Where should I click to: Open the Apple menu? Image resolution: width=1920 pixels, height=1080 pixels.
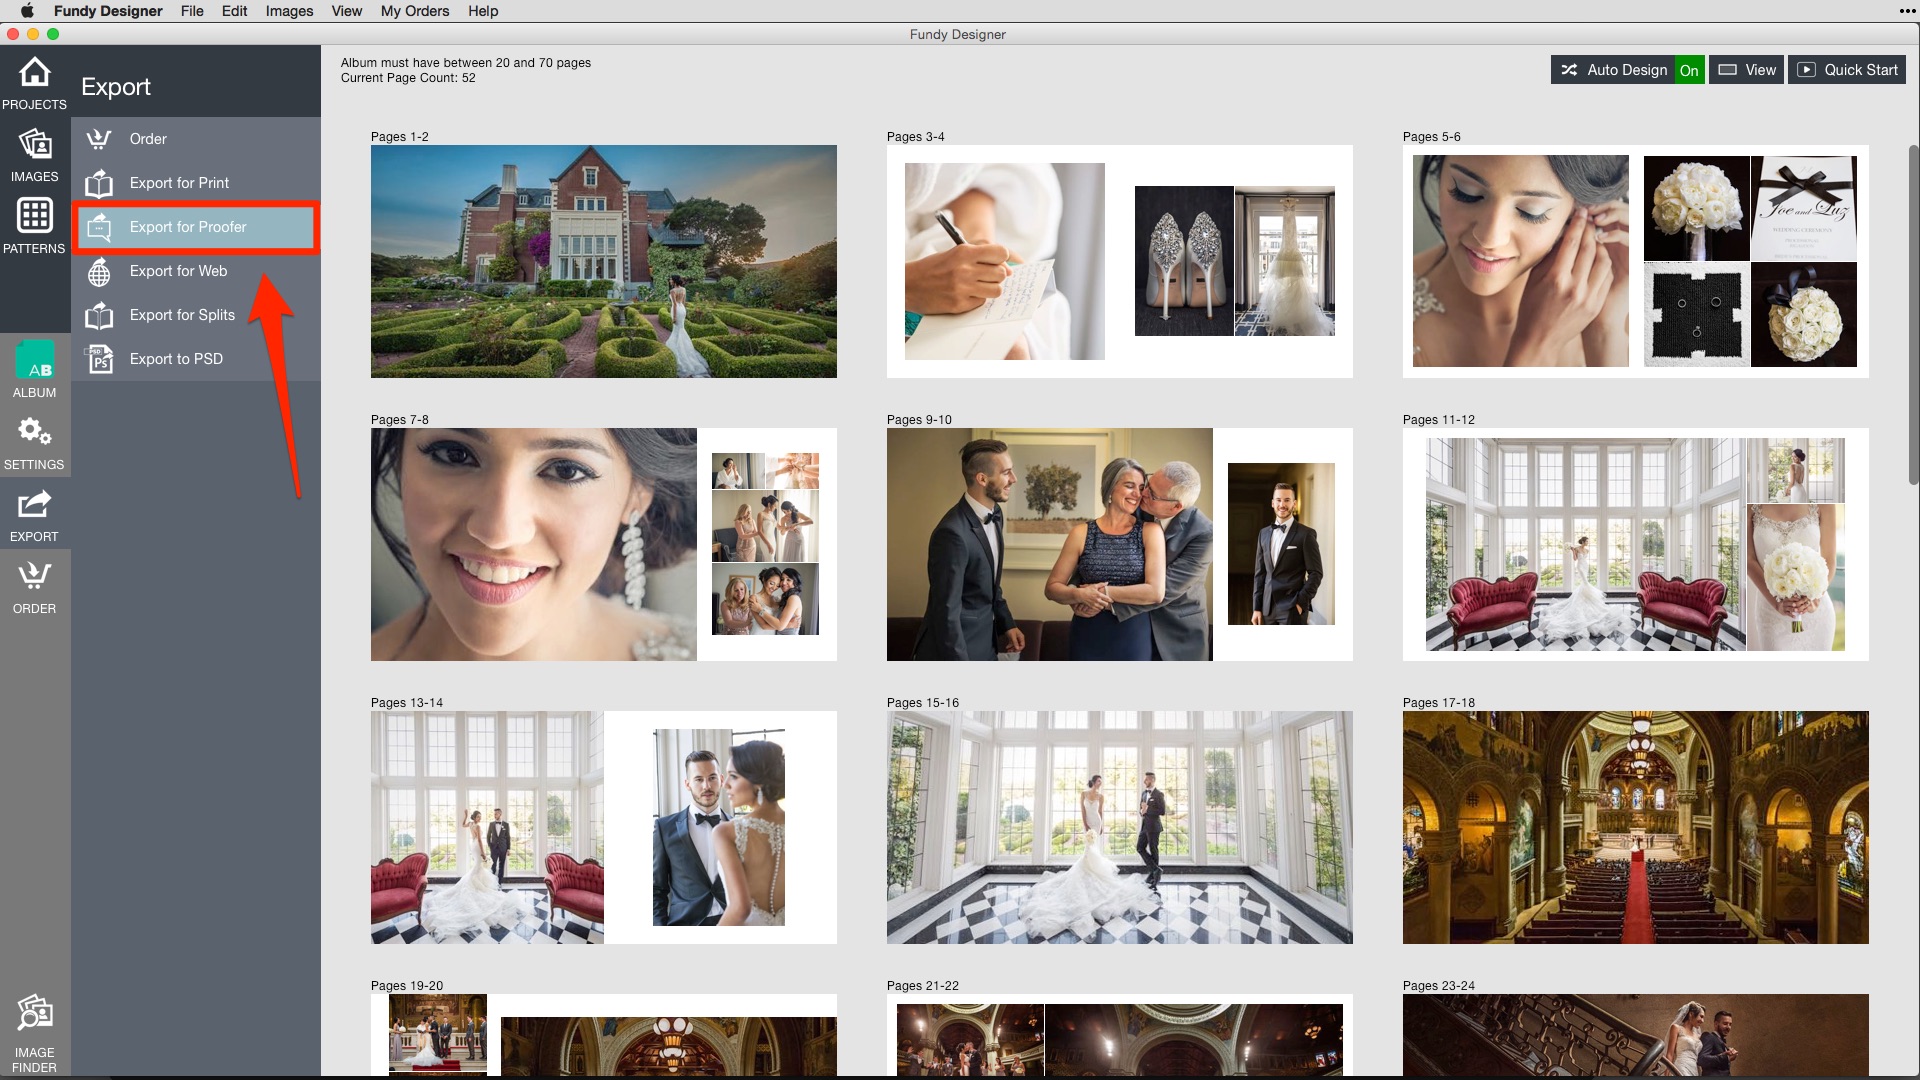[27, 11]
